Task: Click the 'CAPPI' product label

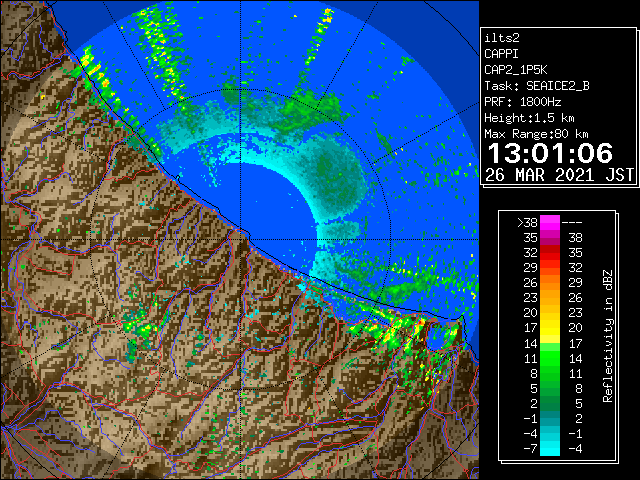Action: point(501,54)
